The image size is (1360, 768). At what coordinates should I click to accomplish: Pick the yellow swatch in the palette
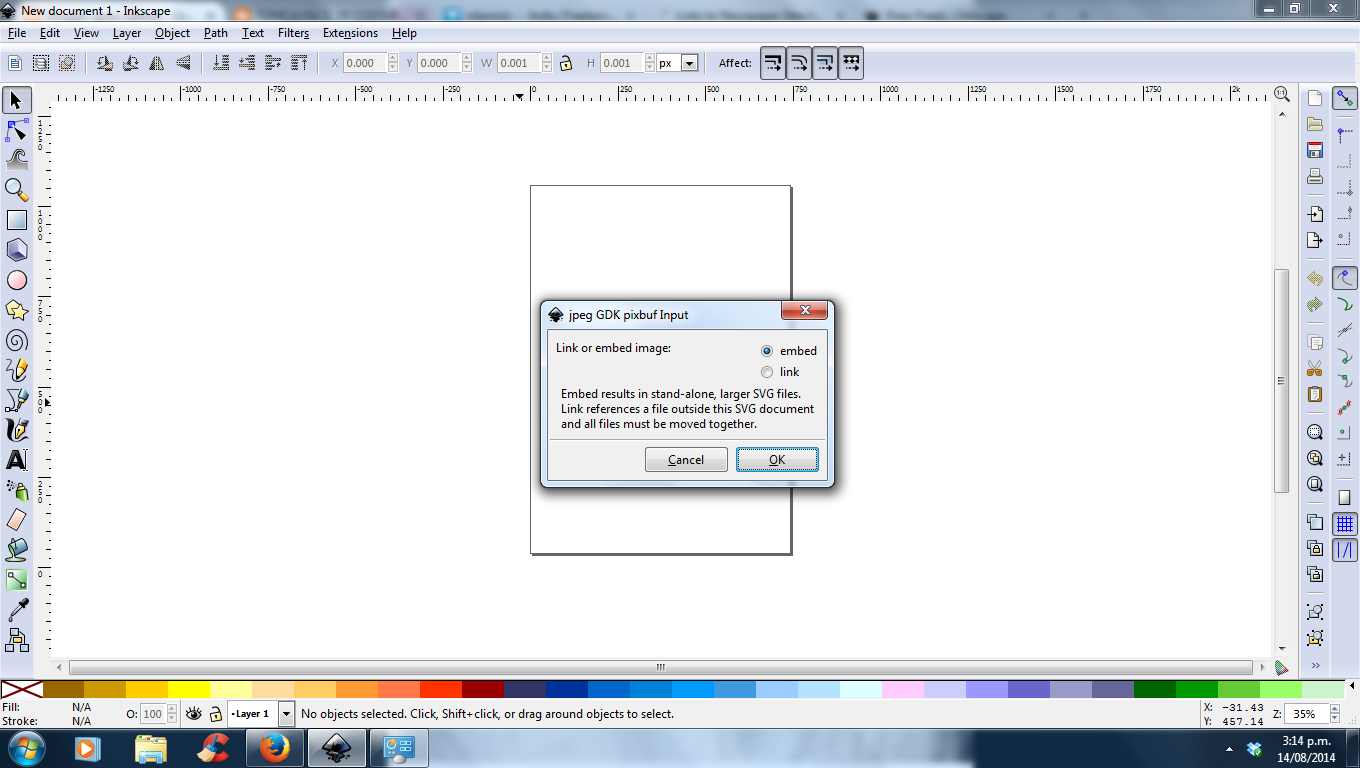(188, 690)
